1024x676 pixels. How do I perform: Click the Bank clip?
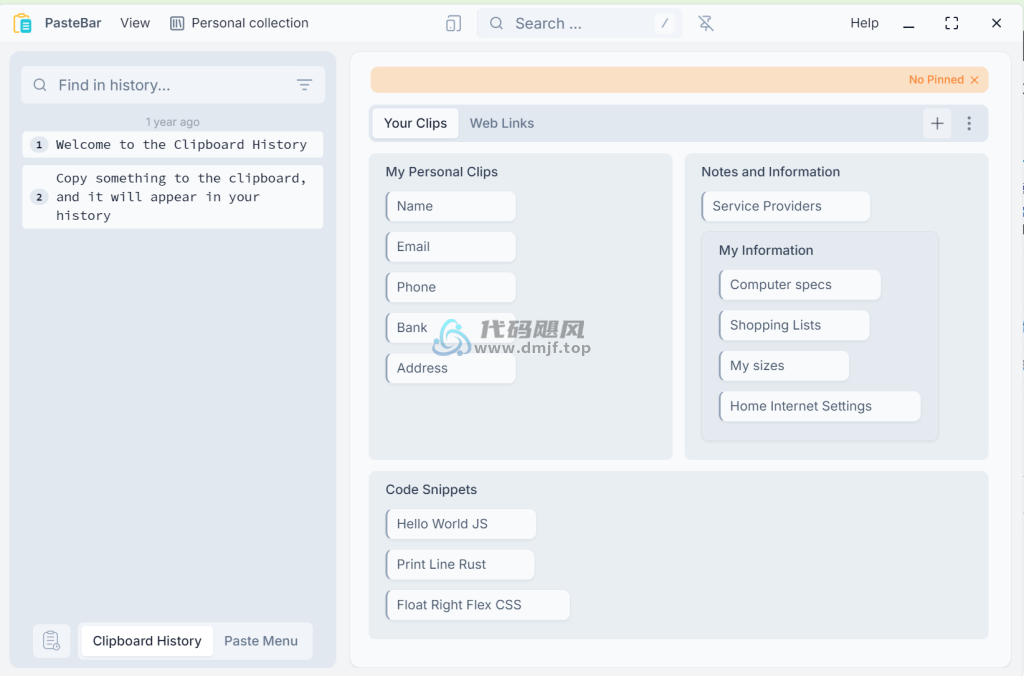click(x=451, y=328)
